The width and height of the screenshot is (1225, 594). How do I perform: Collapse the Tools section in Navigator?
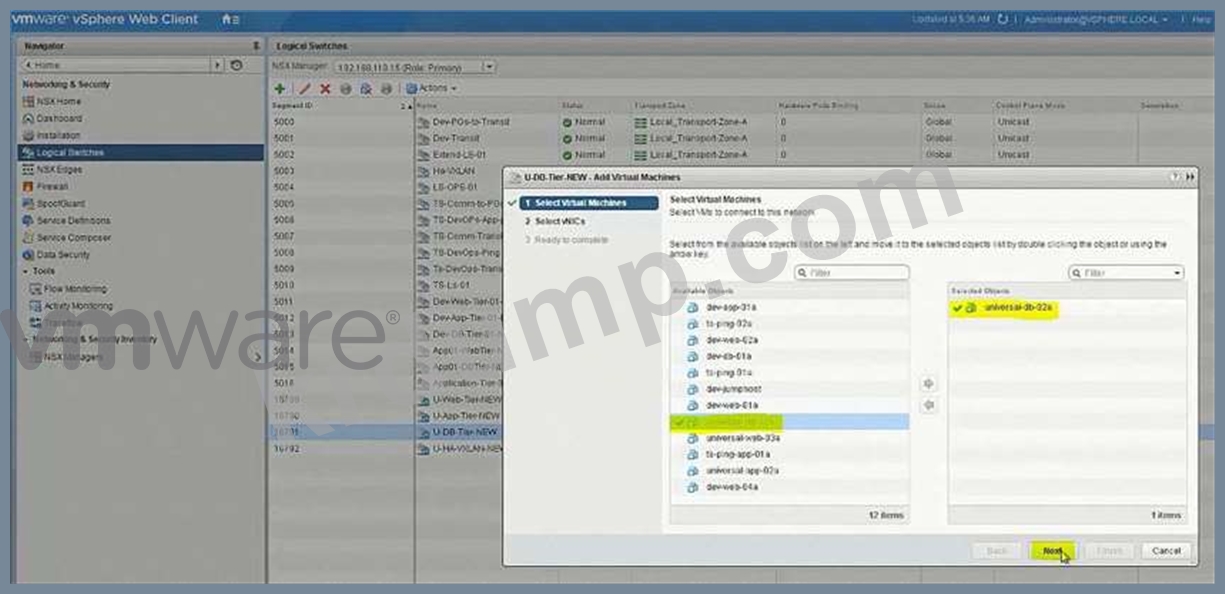pyautogui.click(x=26, y=271)
